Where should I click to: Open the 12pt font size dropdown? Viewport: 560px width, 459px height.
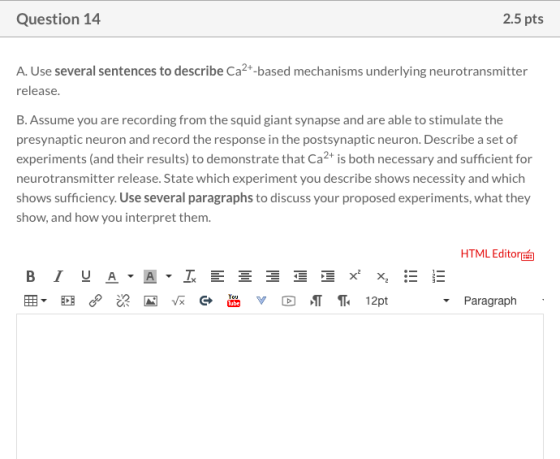(x=407, y=301)
